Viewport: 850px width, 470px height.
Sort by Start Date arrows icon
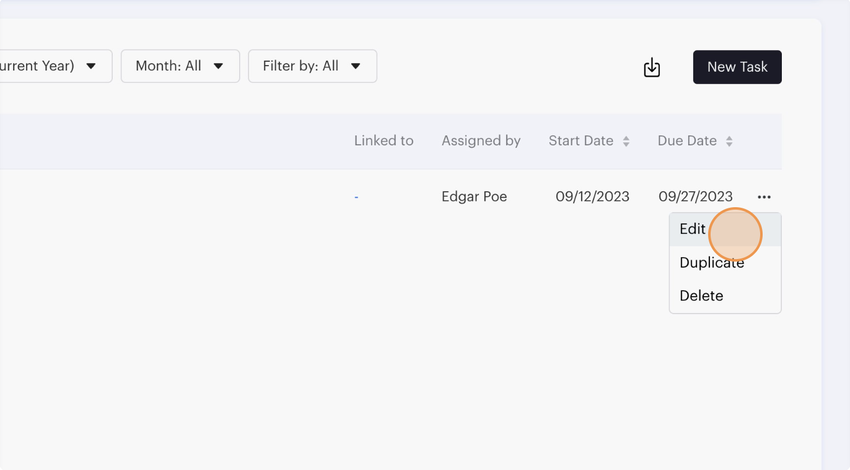[x=626, y=142]
